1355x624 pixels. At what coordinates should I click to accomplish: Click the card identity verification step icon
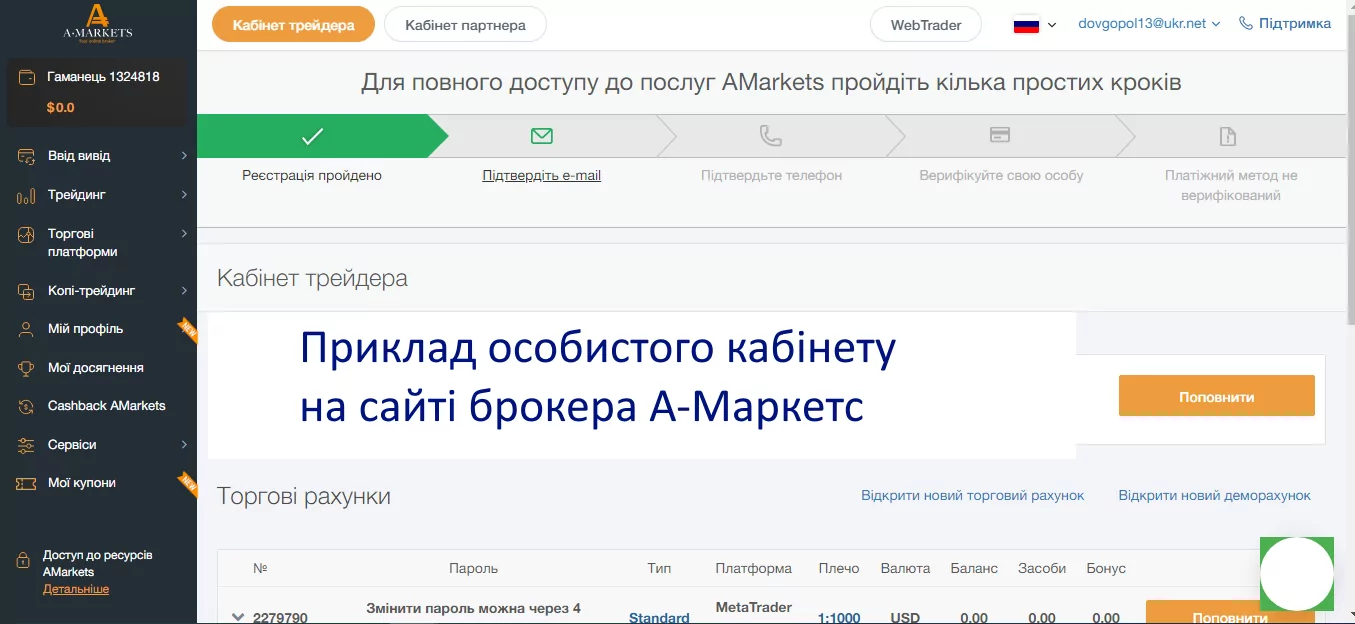[x=999, y=134]
